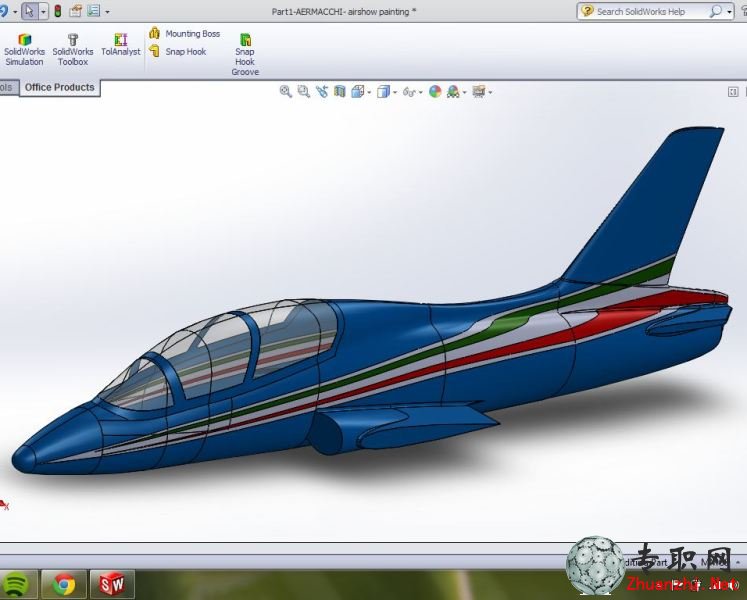The height and width of the screenshot is (600, 747).
Task: Open Spotify from the taskbar
Action: coord(18,584)
